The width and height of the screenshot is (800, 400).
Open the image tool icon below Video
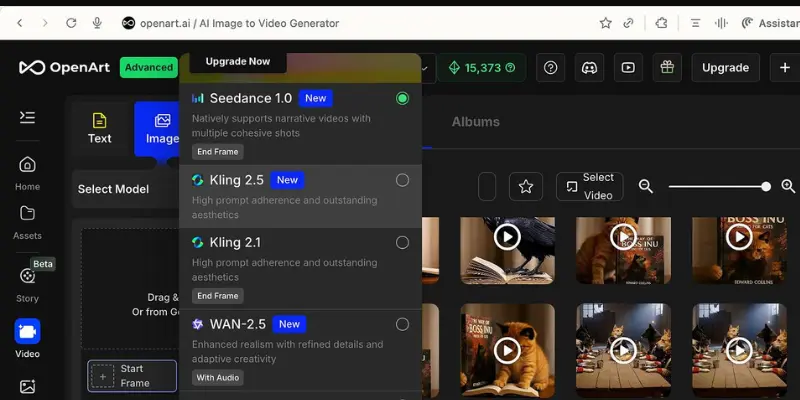(27, 386)
